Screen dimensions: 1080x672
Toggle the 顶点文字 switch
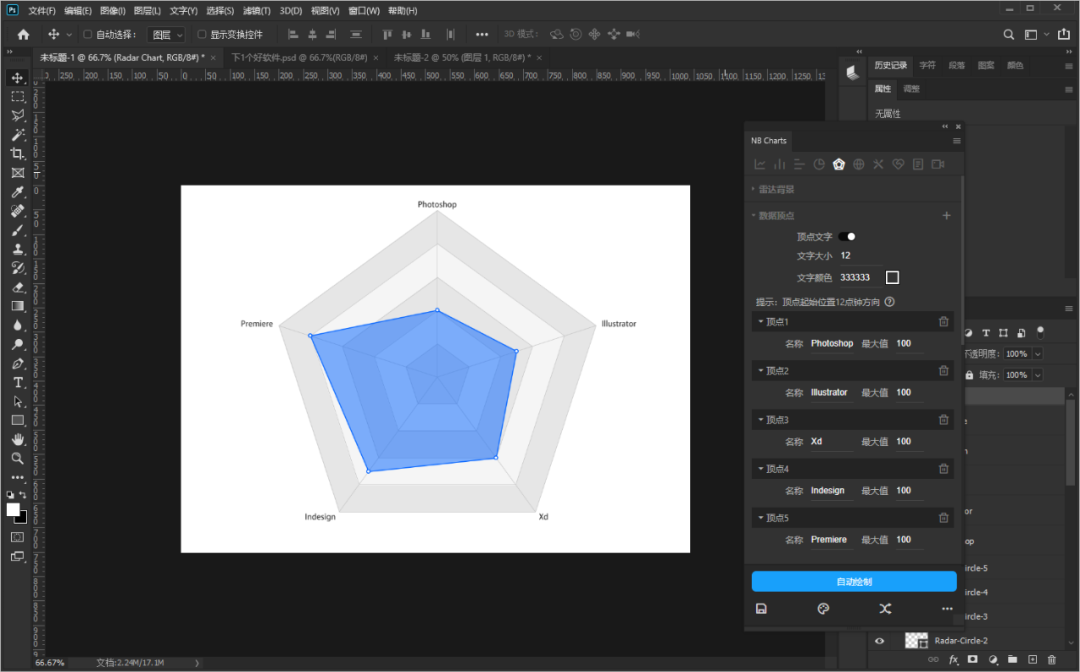[847, 237]
